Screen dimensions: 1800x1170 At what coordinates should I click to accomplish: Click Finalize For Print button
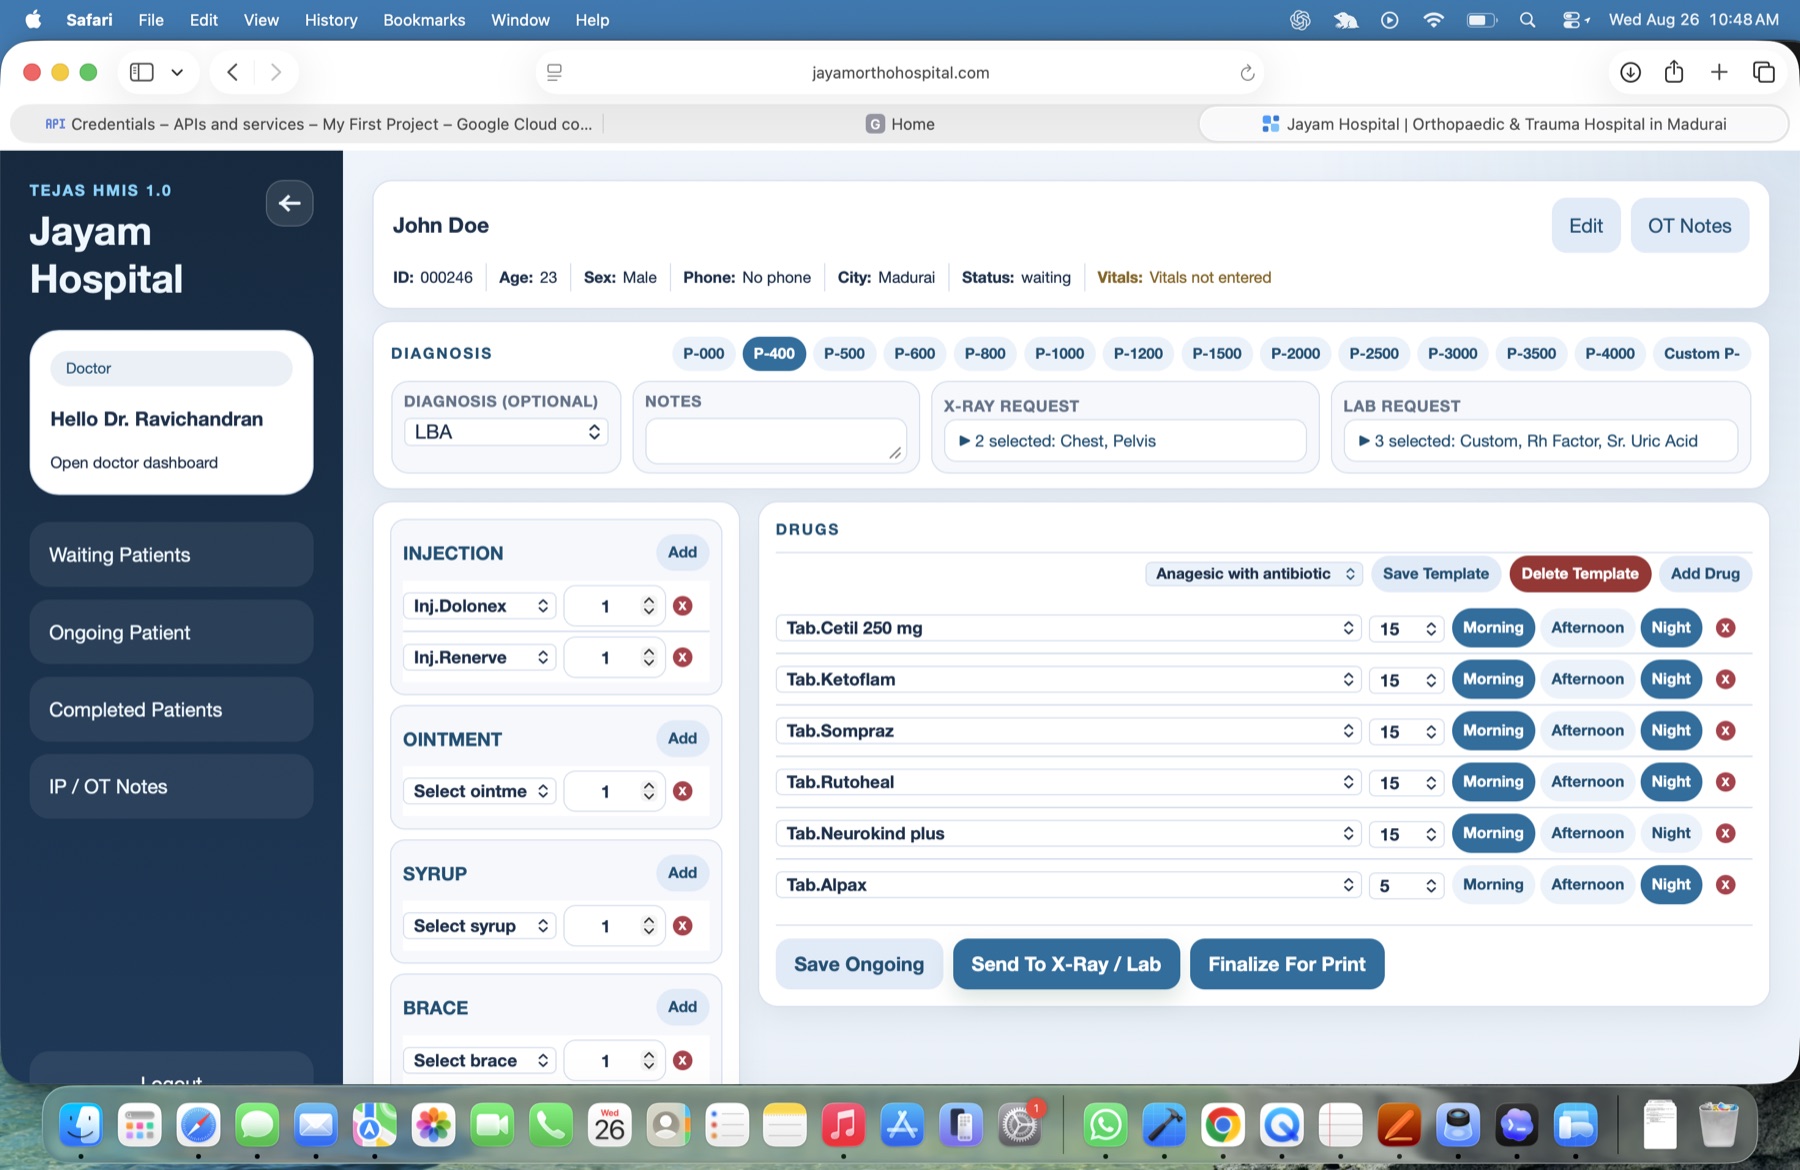[x=1287, y=964]
